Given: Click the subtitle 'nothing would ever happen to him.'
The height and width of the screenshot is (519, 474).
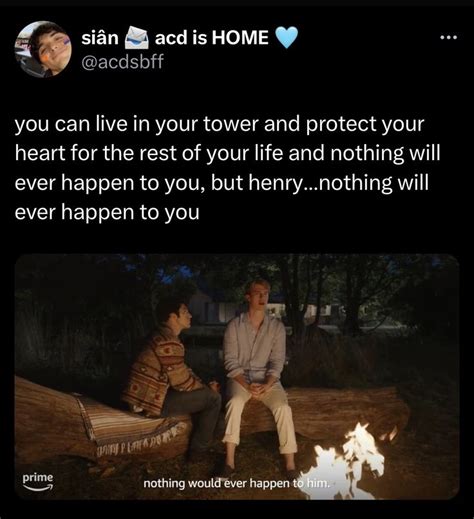Looking at the screenshot, I should (236, 483).
